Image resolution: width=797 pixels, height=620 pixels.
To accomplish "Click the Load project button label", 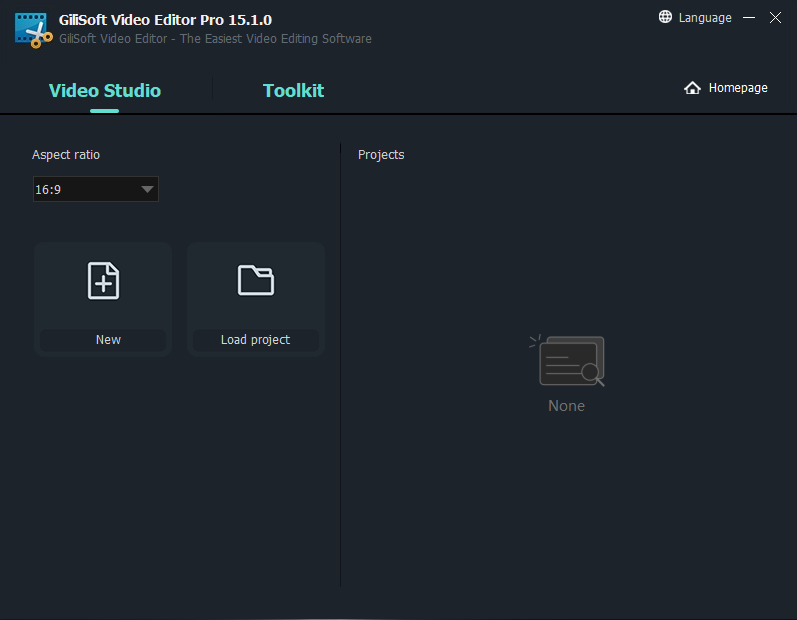I will 255,339.
